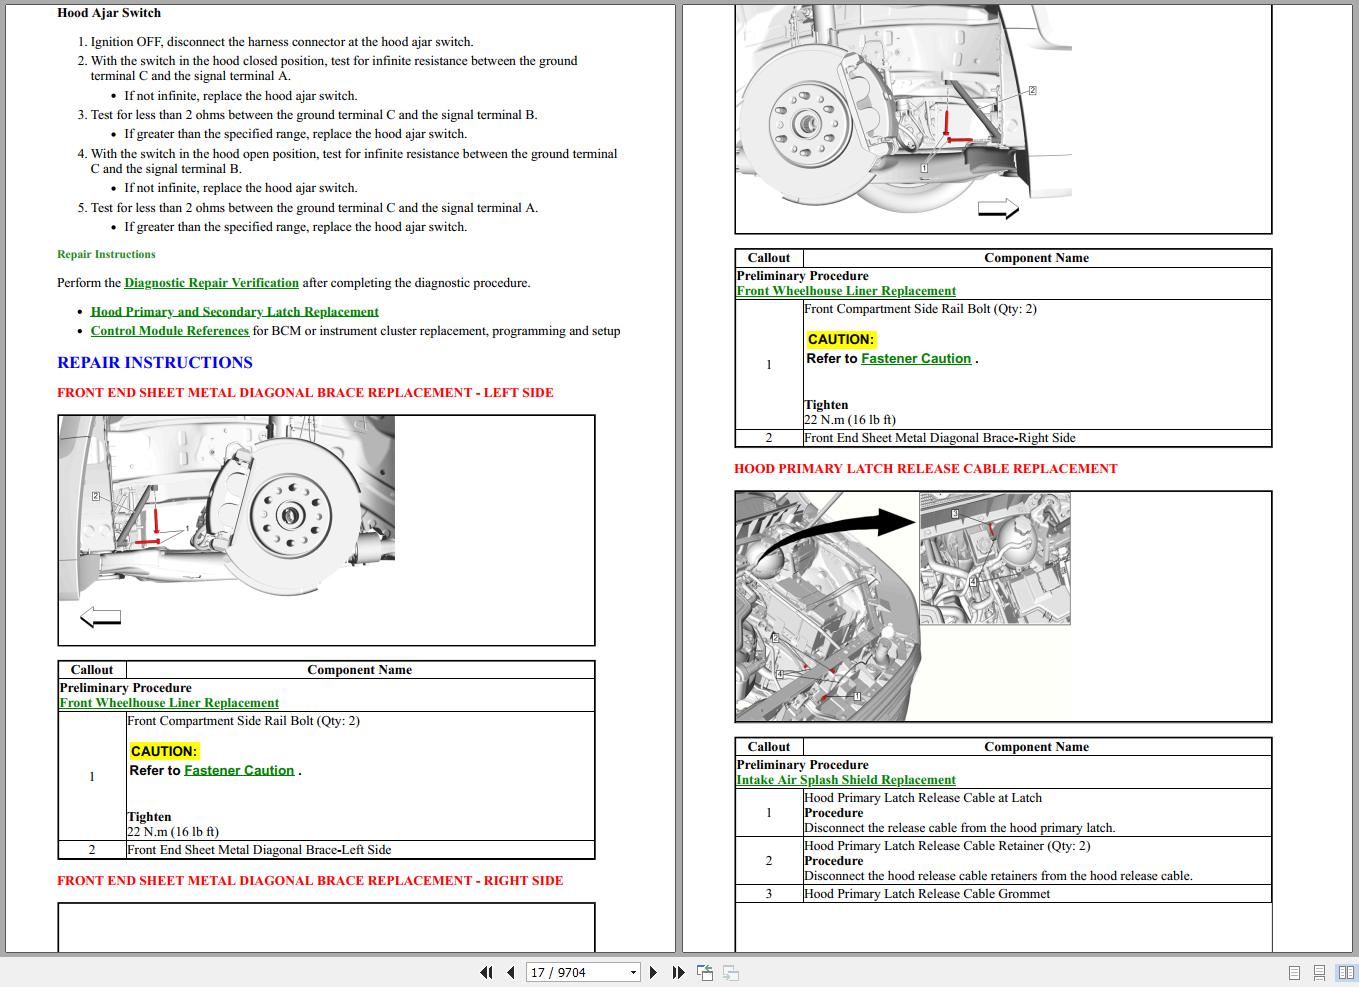Click Front Wheelhouse Liner Replacement on the left page
Screen dimensions: 1359x987
click(x=168, y=703)
